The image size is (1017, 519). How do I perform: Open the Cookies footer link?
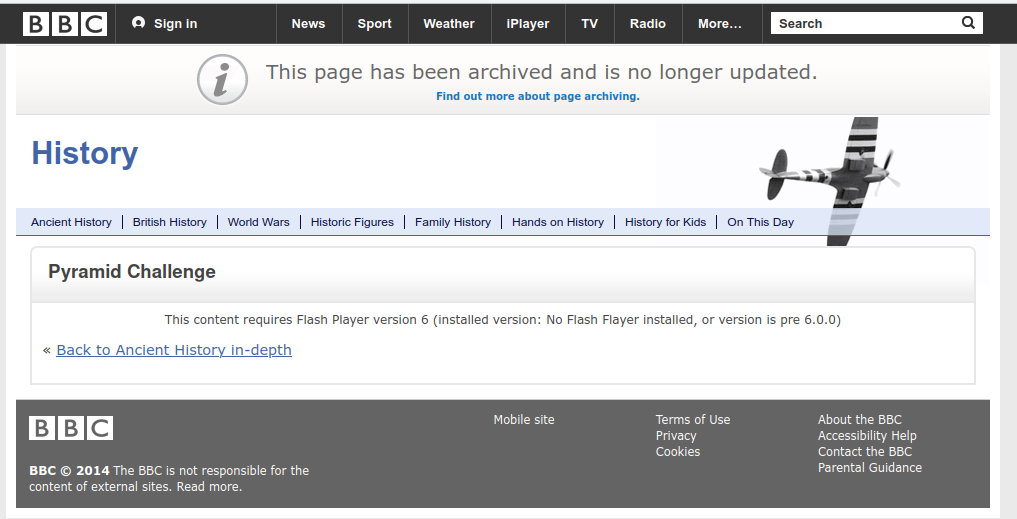[x=678, y=452]
